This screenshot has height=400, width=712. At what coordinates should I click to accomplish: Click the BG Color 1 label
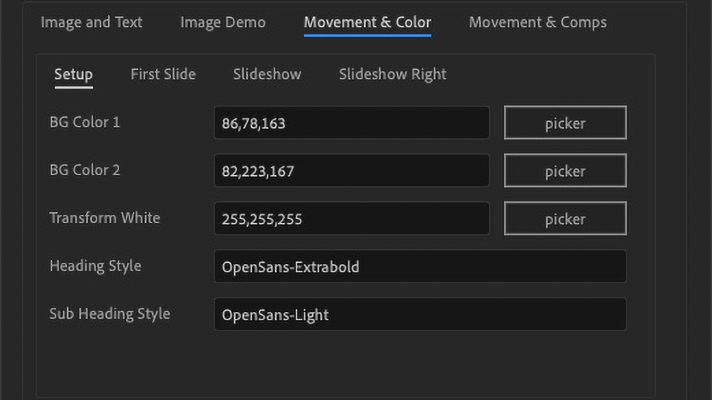(85, 122)
